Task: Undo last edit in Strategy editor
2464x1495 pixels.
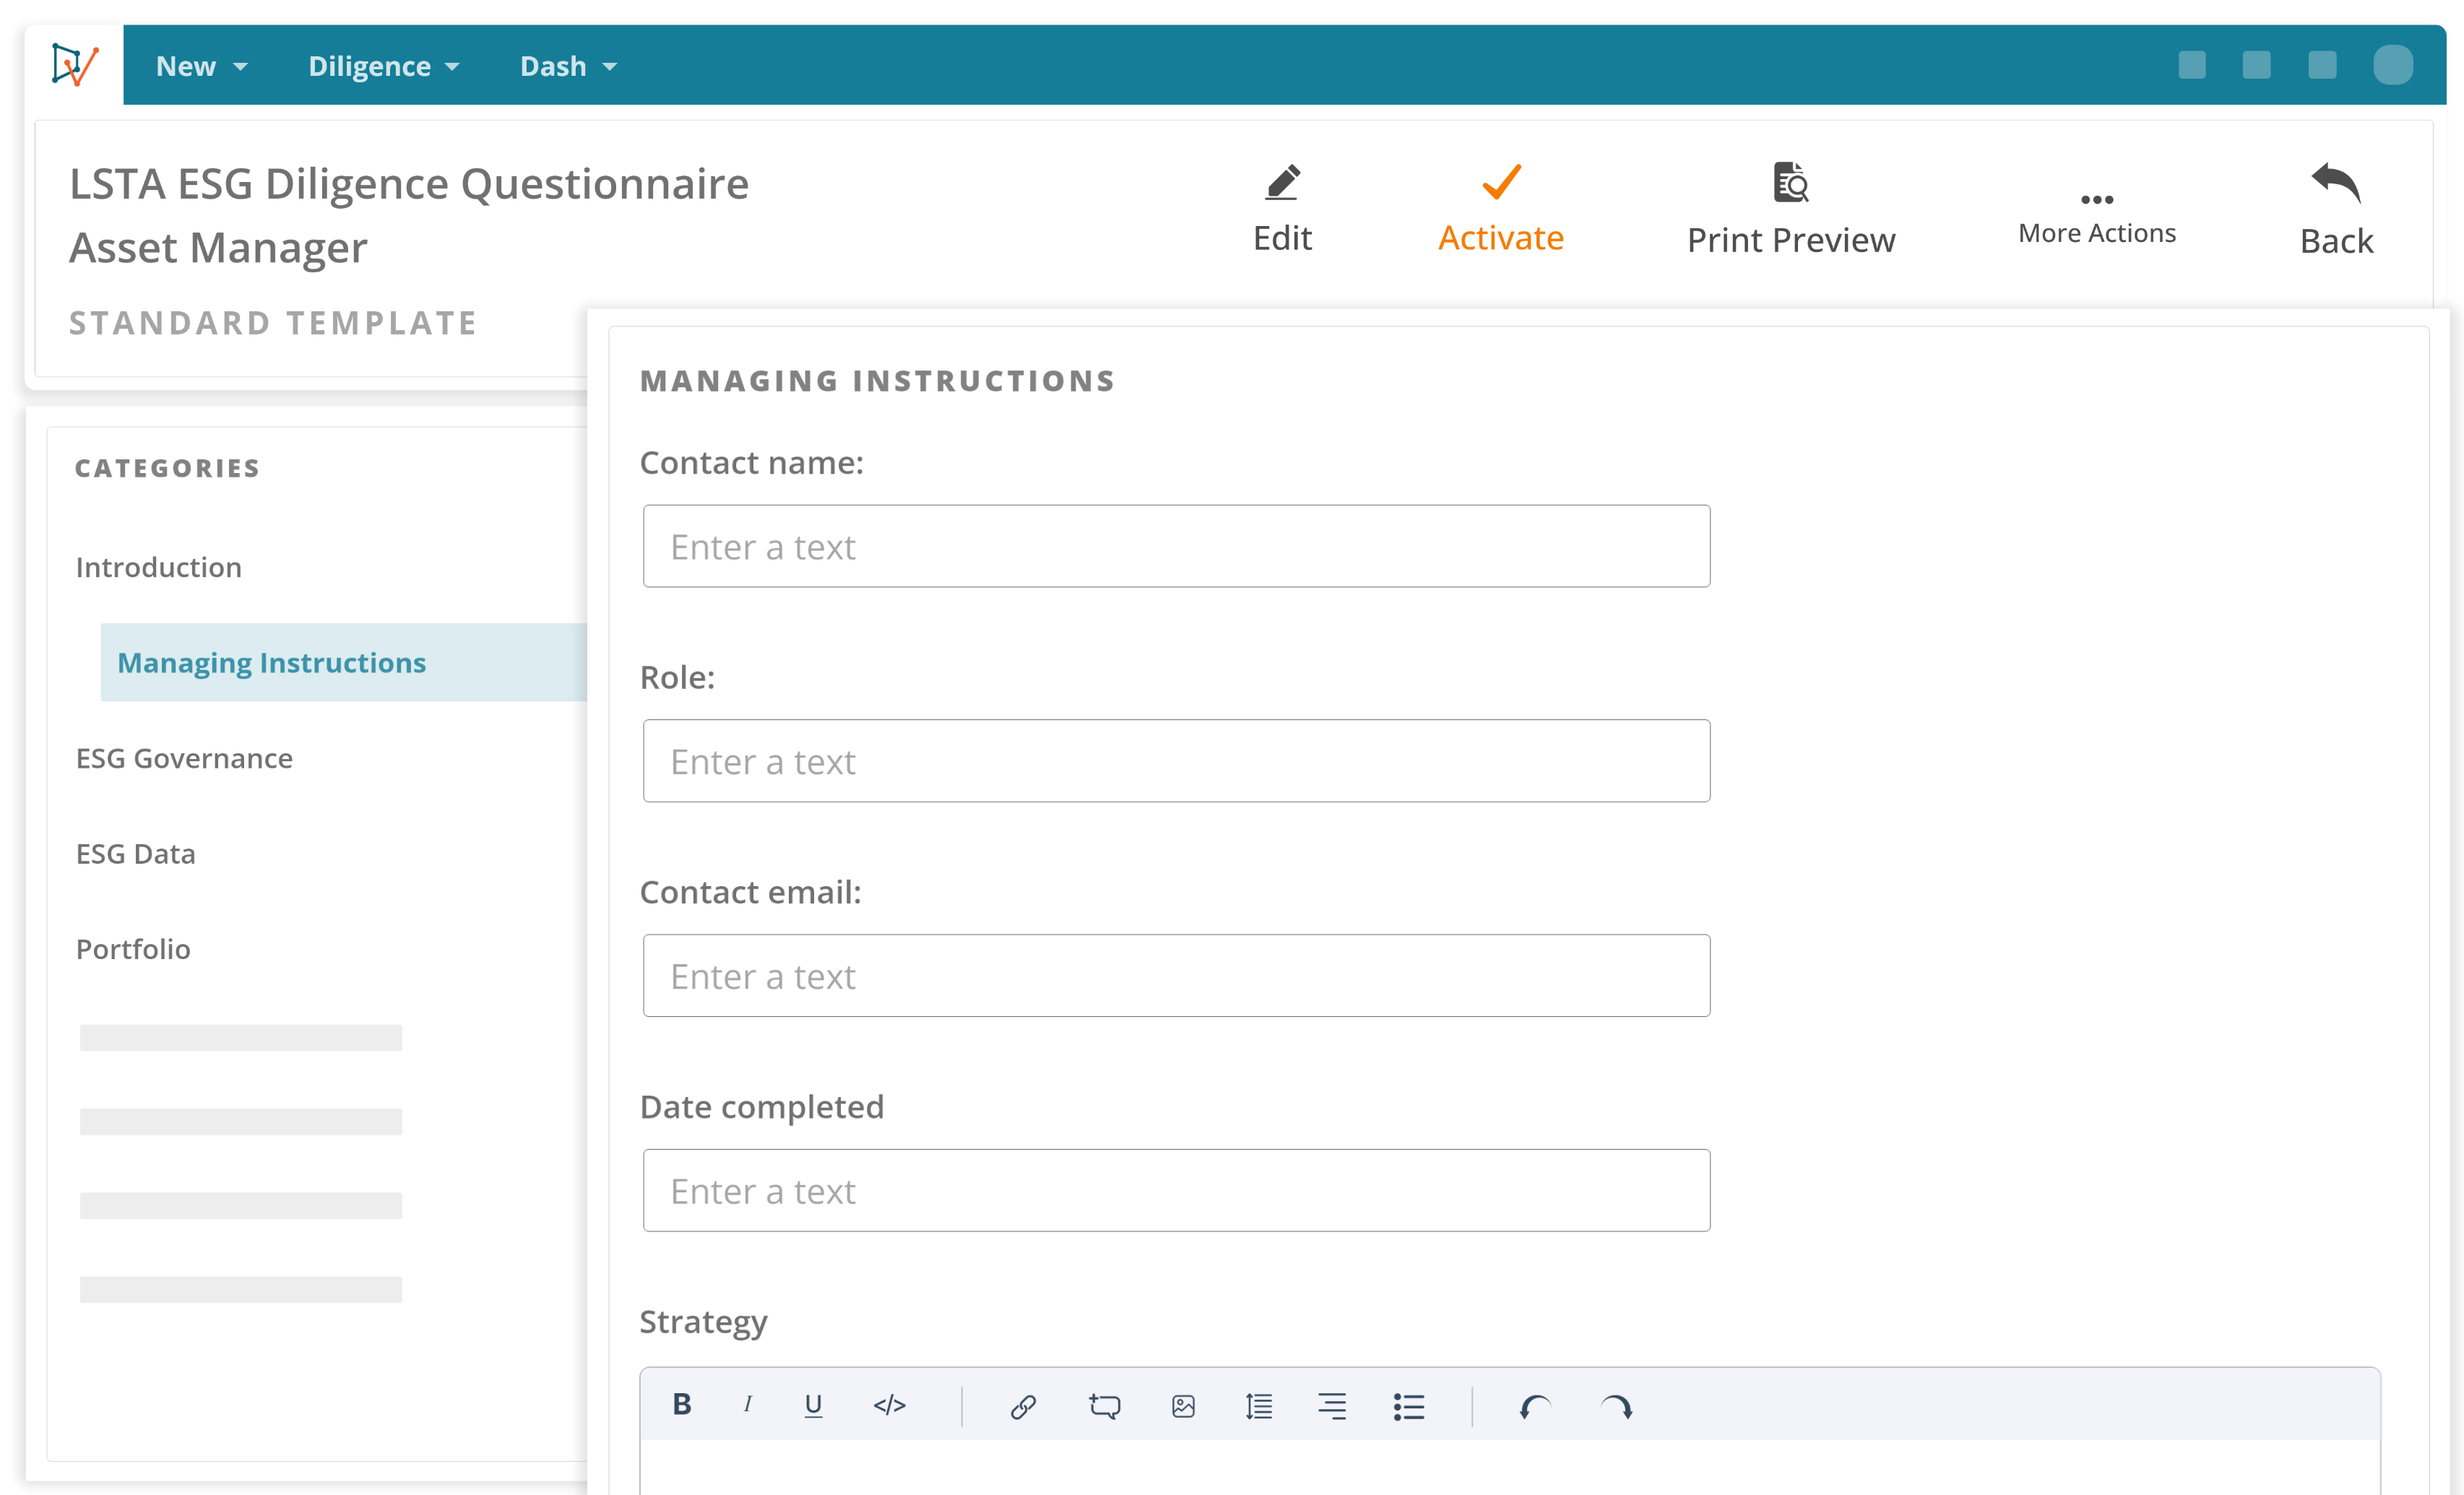Action: (x=1535, y=1407)
